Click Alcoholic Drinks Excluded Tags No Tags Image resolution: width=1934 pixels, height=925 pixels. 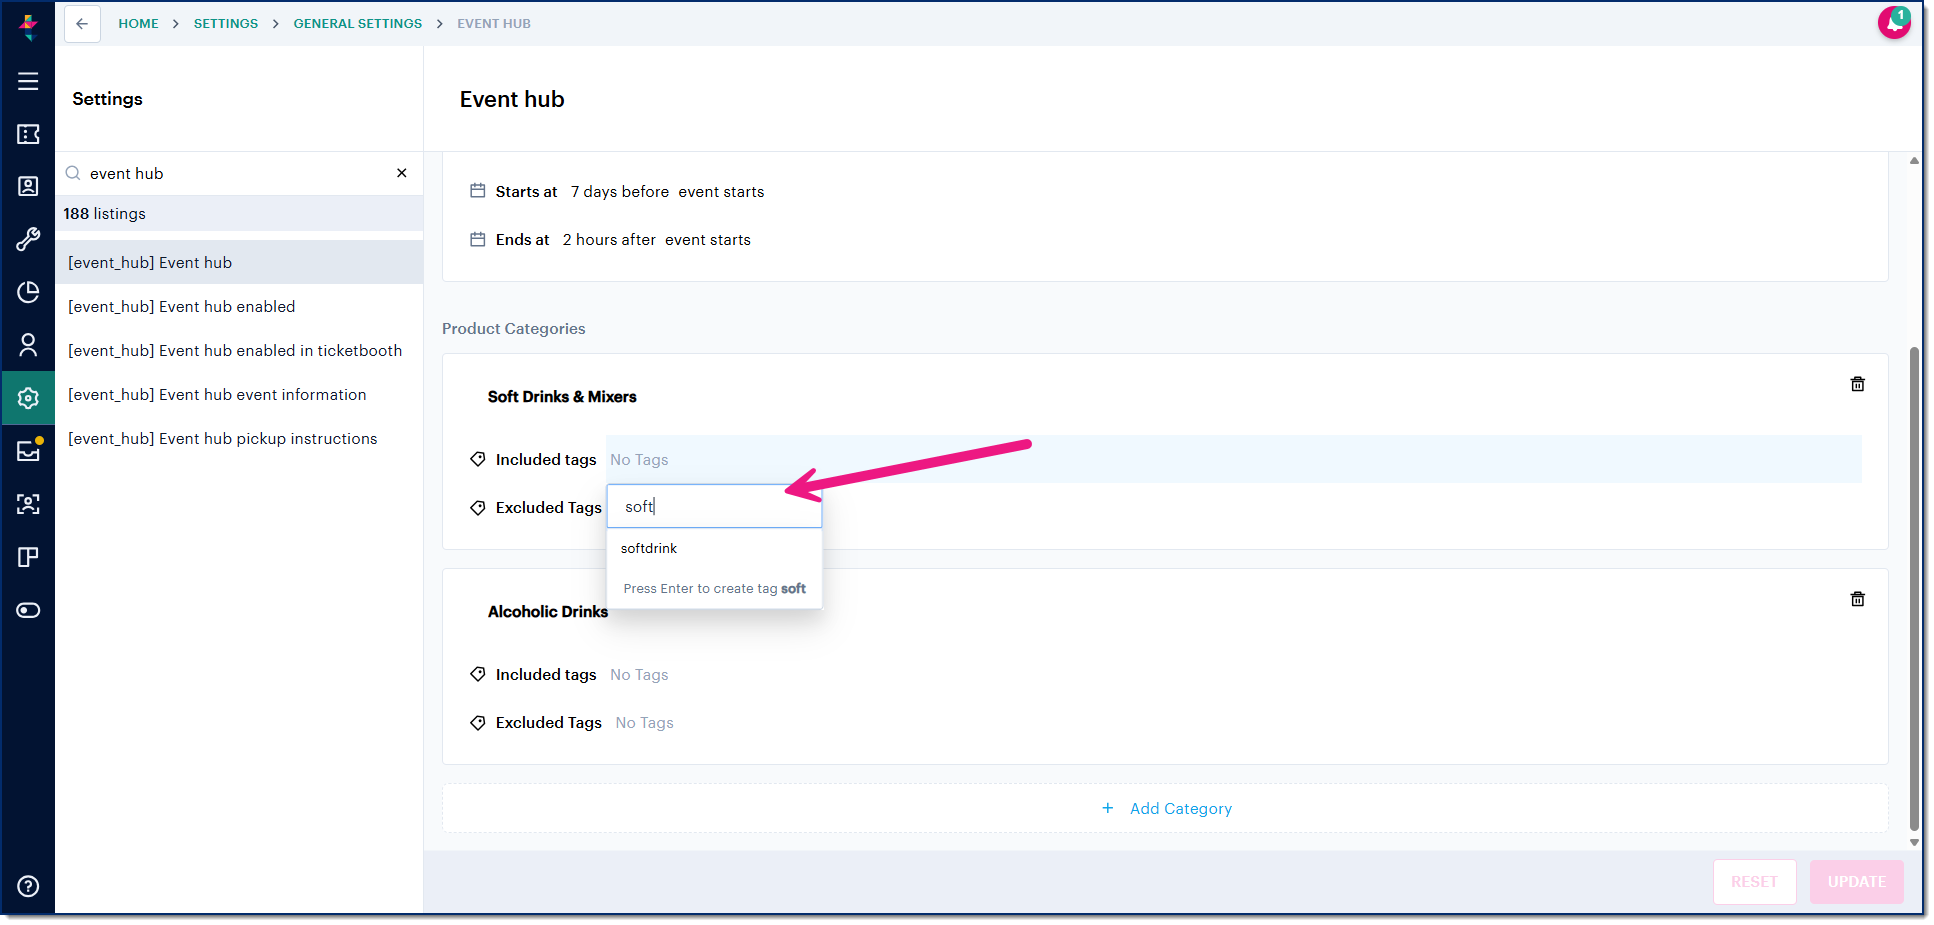click(x=644, y=722)
